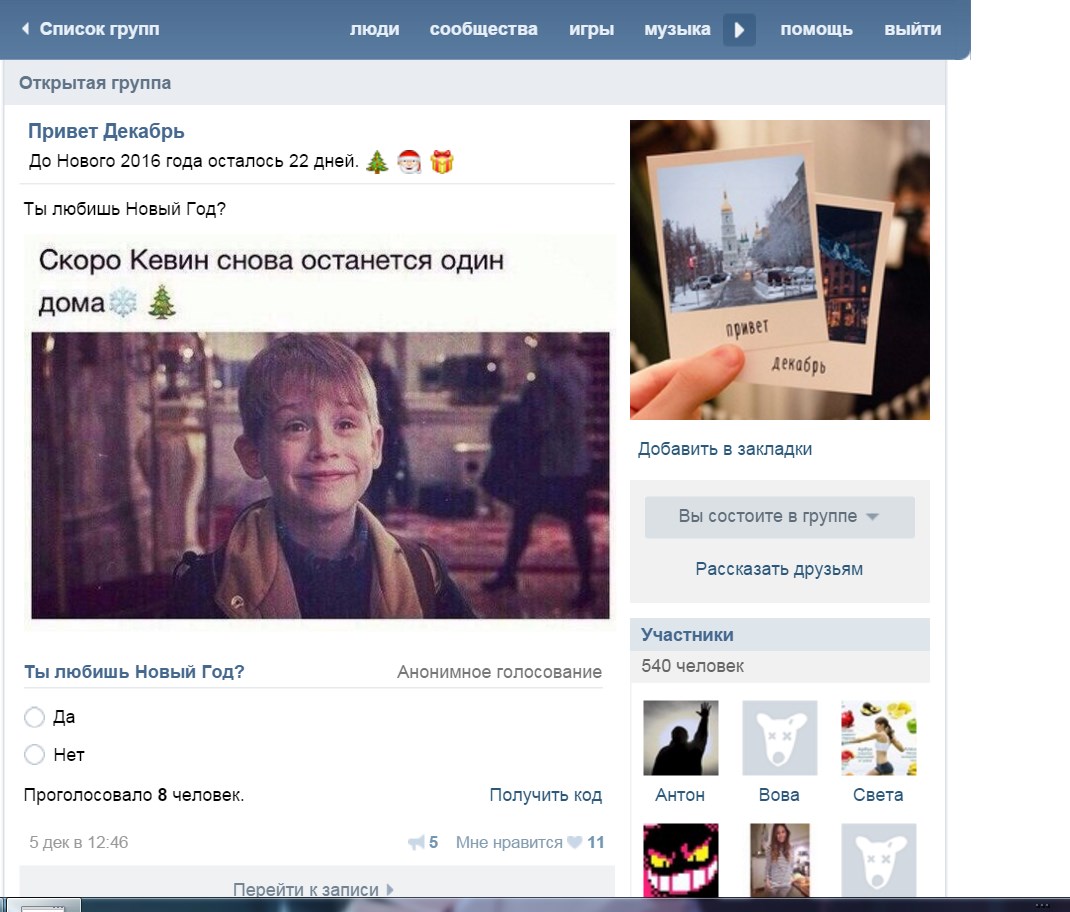Viewport: 1070px width, 912px height.
Task: Click the heart like icon
Action: click(575, 842)
